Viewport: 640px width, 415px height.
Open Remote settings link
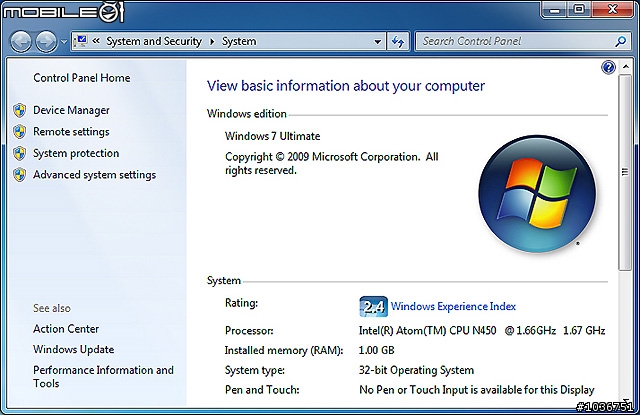71,132
